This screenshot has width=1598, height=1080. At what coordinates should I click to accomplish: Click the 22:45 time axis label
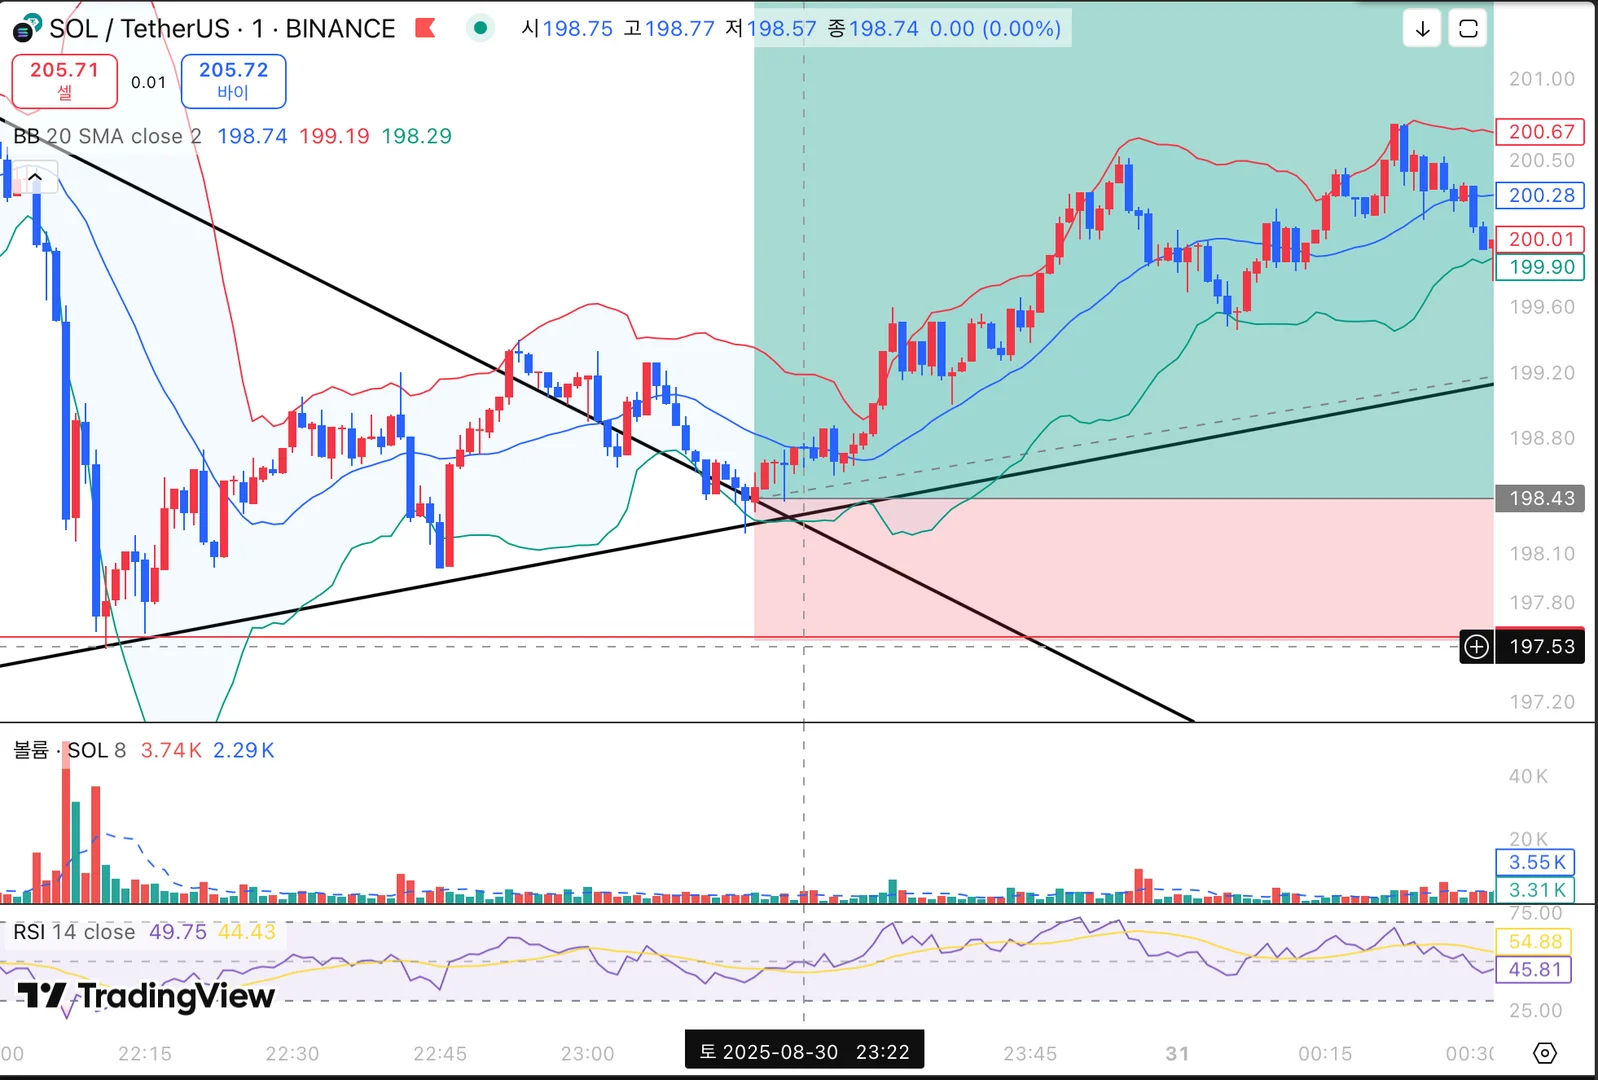(x=440, y=1054)
